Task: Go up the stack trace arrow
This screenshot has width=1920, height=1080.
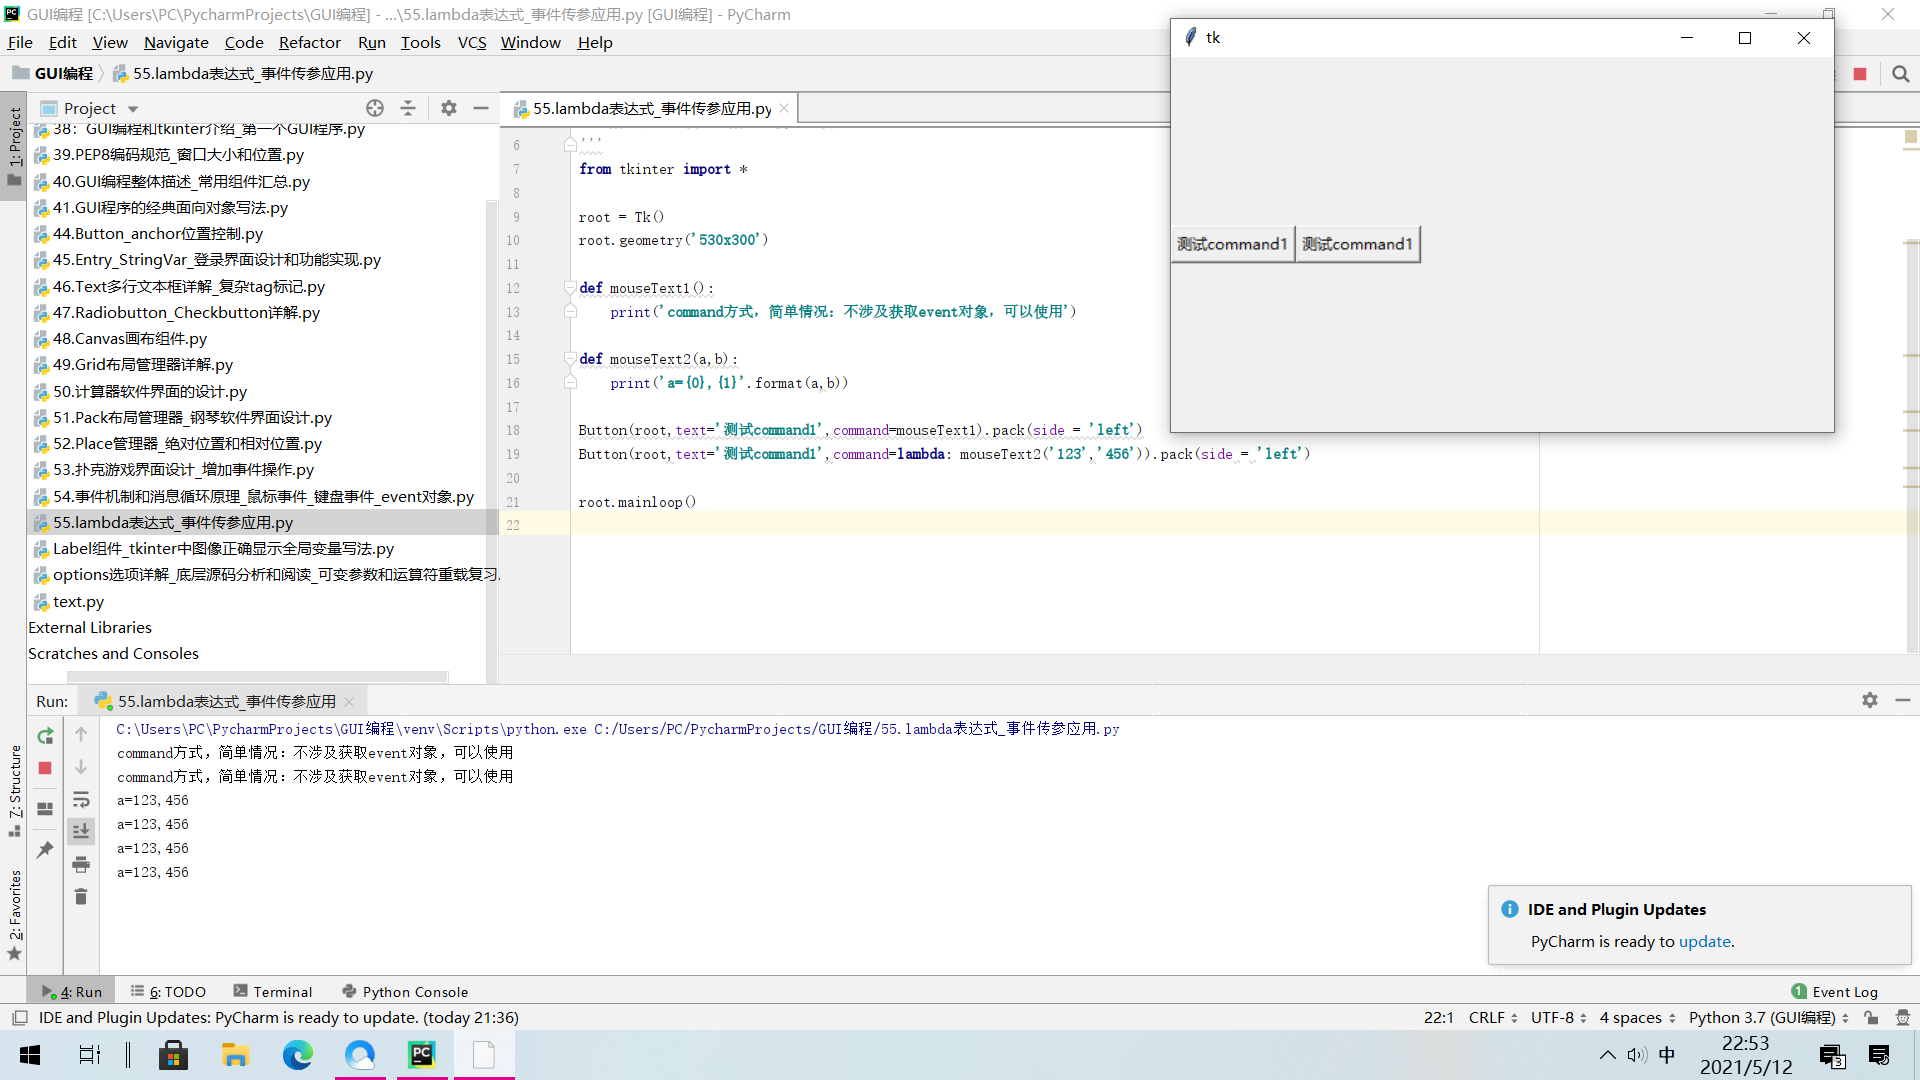Action: tap(81, 735)
